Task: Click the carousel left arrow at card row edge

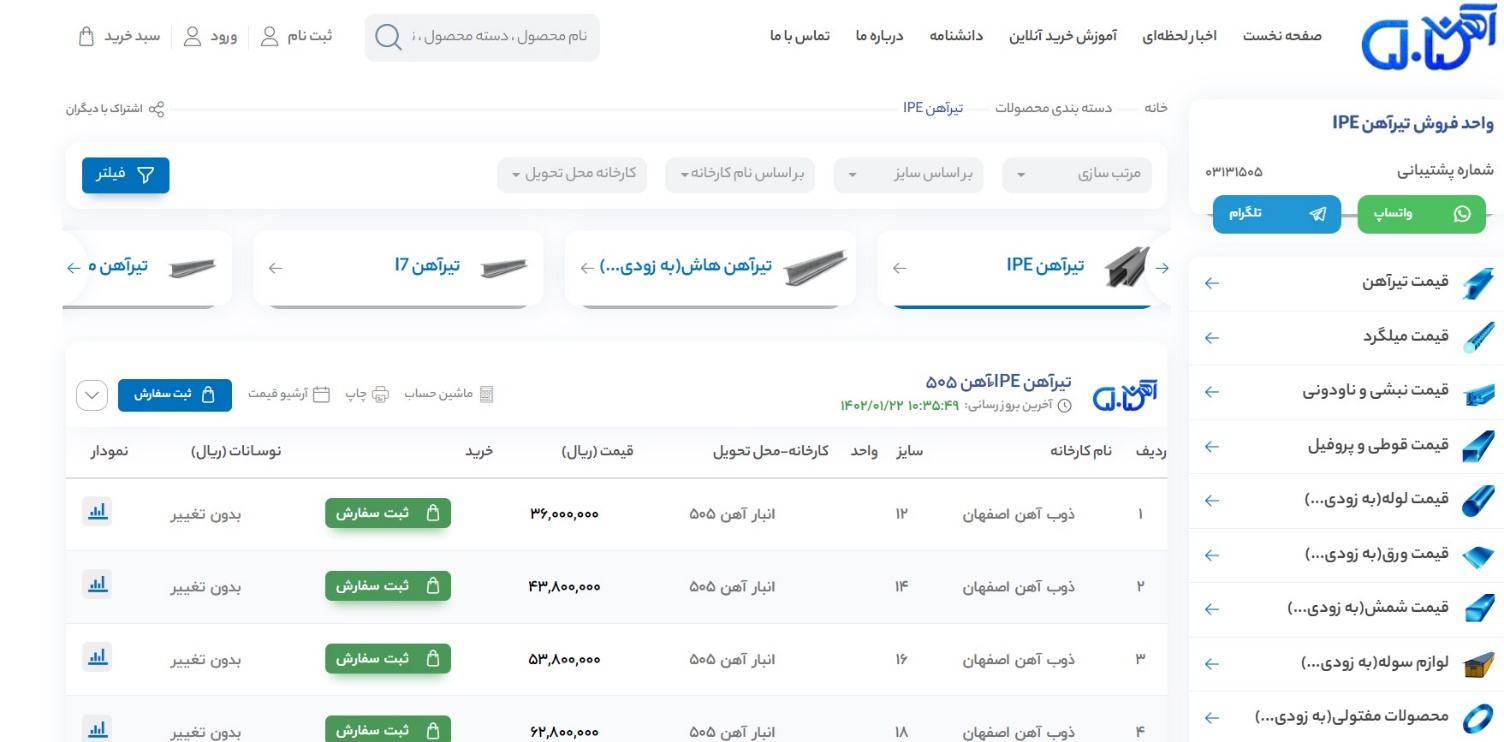Action: point(73,268)
